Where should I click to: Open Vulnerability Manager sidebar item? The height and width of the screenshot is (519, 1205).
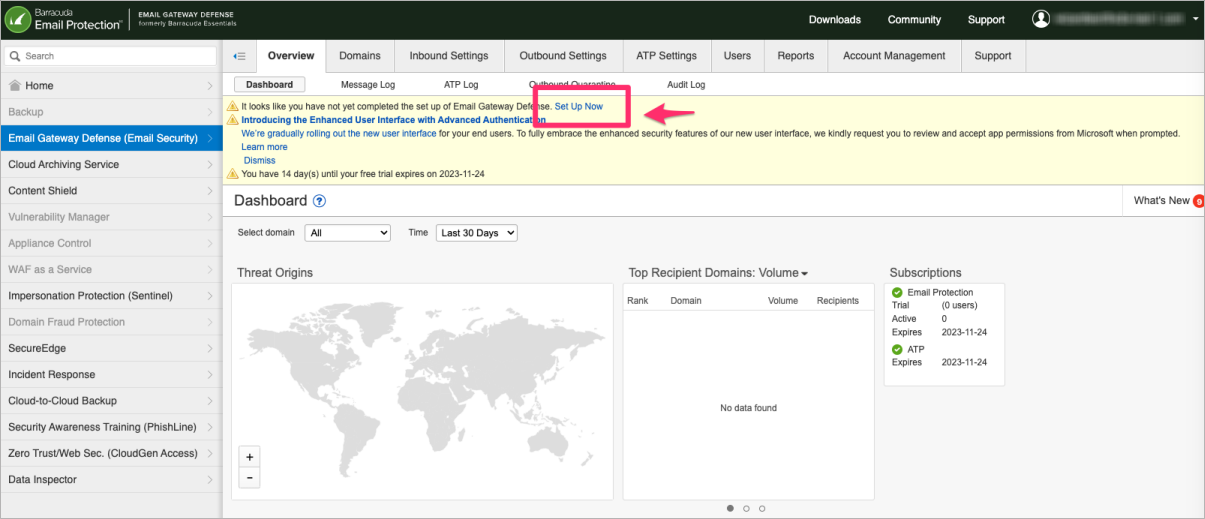tap(111, 217)
